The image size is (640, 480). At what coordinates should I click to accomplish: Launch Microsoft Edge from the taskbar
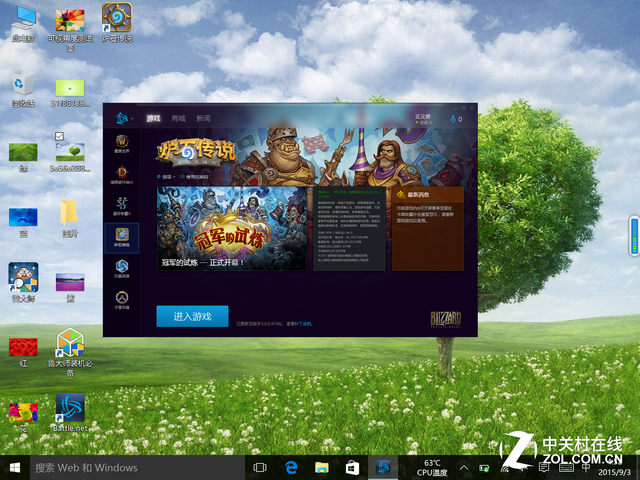pyautogui.click(x=291, y=468)
